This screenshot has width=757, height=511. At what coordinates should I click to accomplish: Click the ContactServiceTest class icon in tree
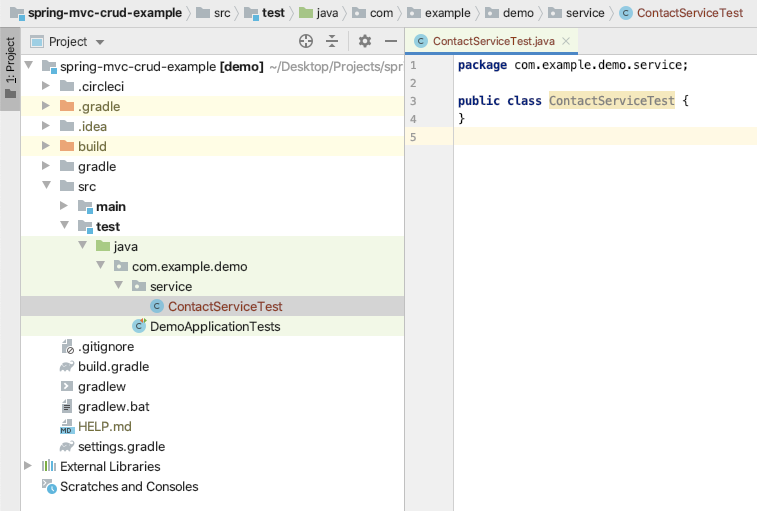tap(156, 306)
